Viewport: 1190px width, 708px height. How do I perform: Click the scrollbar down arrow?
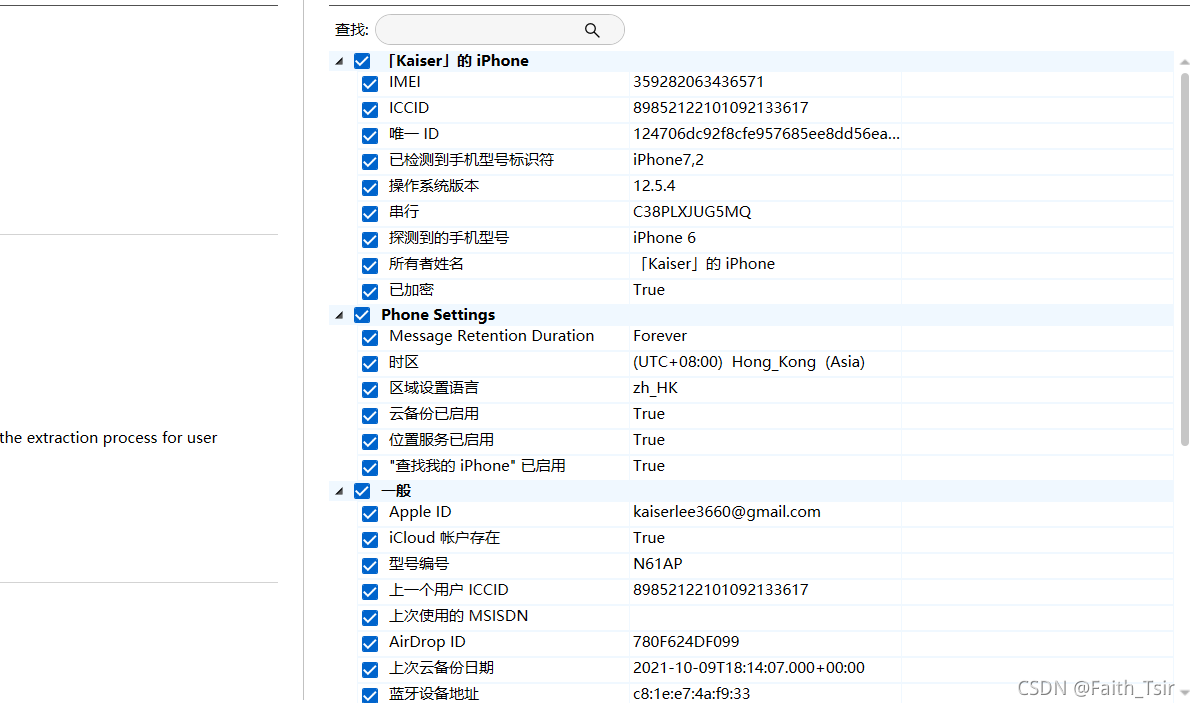(1185, 693)
